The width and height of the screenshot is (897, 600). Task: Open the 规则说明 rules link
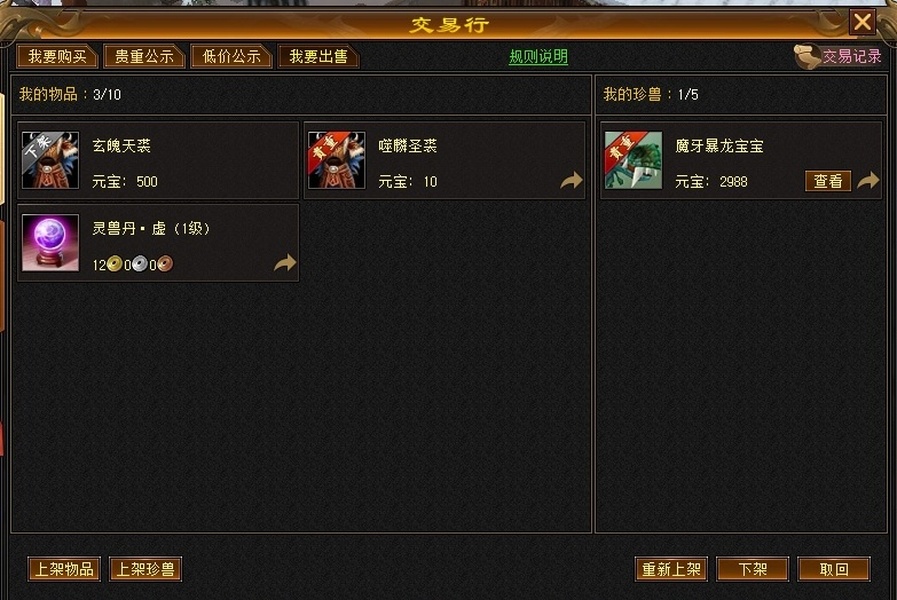point(538,57)
